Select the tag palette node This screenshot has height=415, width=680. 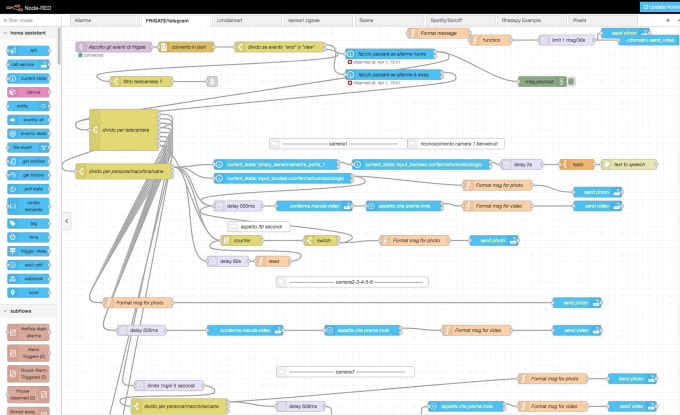[28, 223]
